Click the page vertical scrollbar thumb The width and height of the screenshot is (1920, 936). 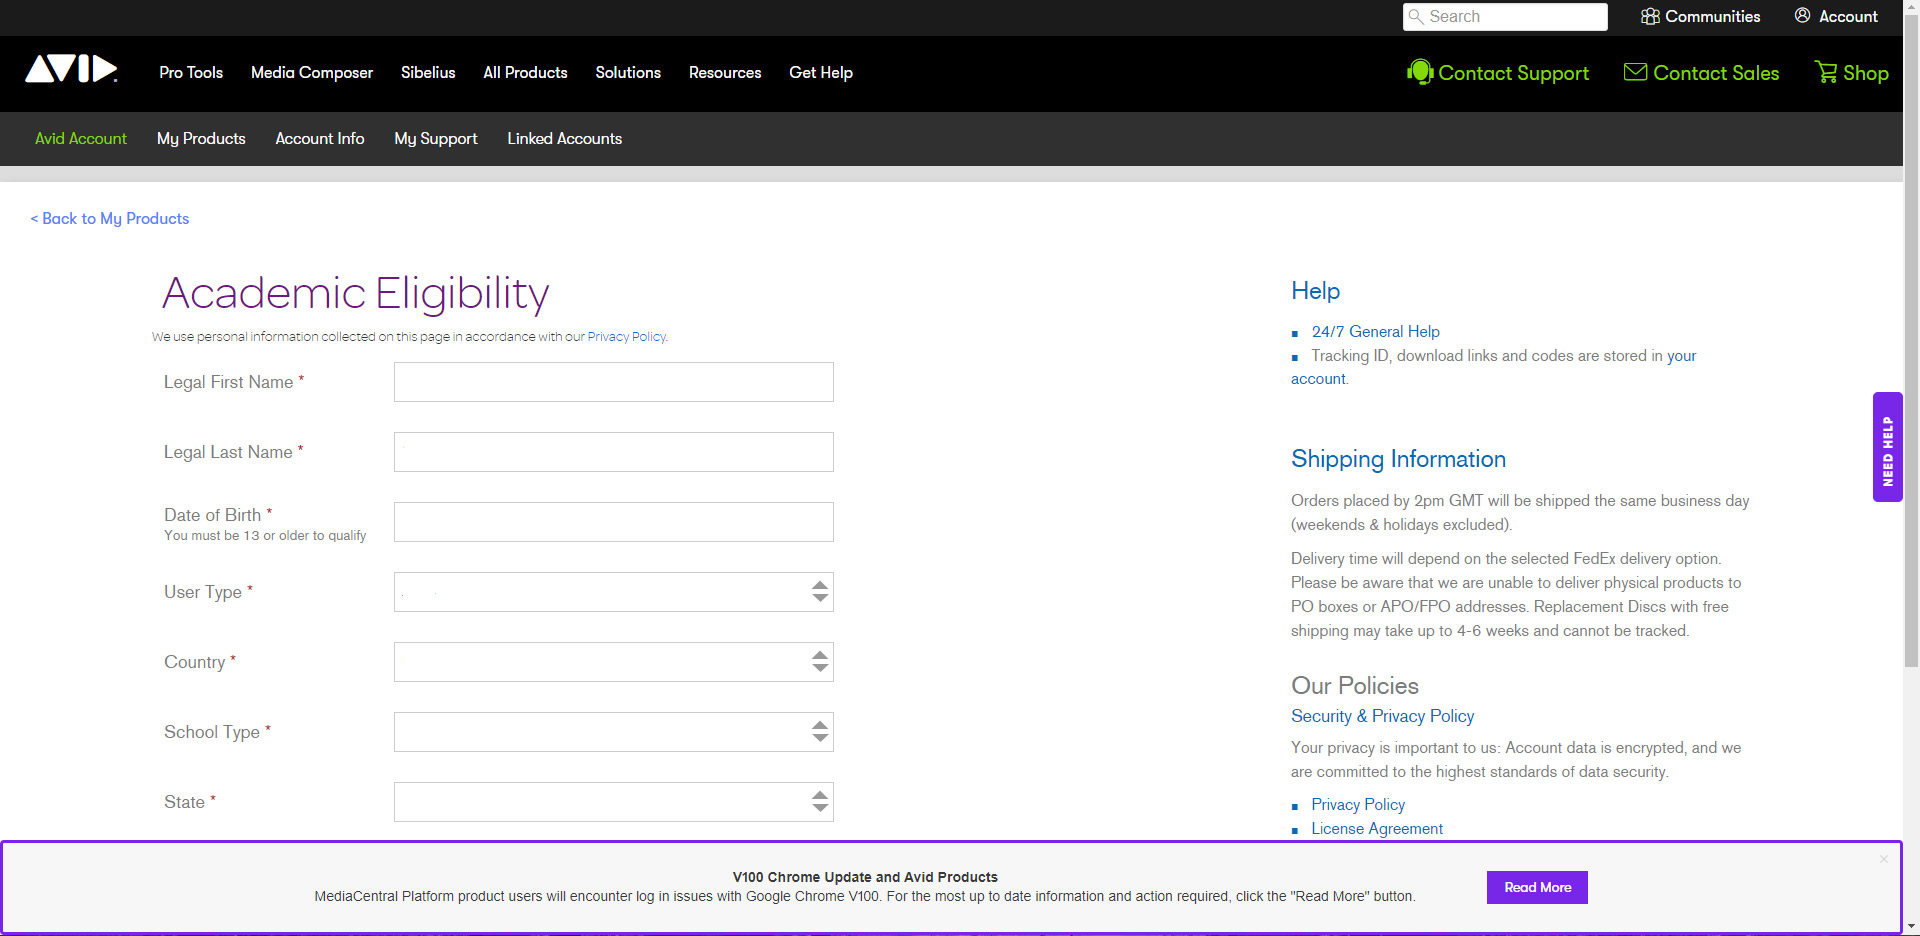pos(1911,341)
